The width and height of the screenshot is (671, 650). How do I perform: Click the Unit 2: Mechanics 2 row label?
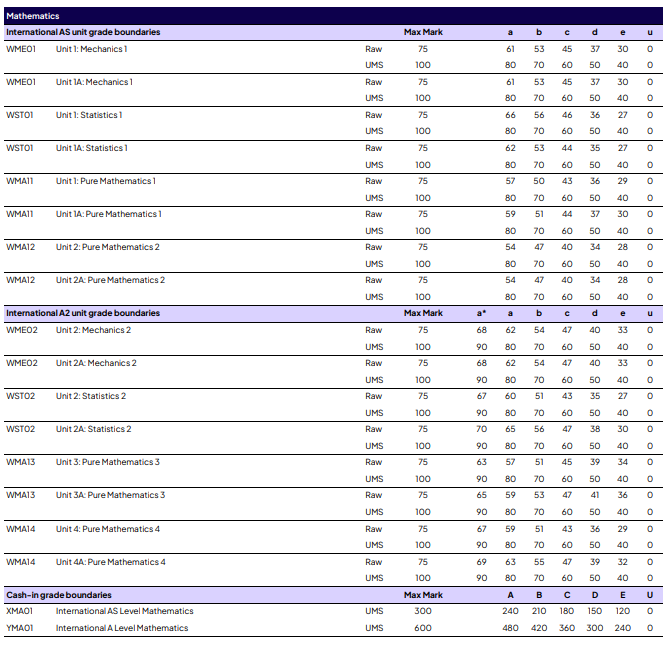(x=93, y=330)
